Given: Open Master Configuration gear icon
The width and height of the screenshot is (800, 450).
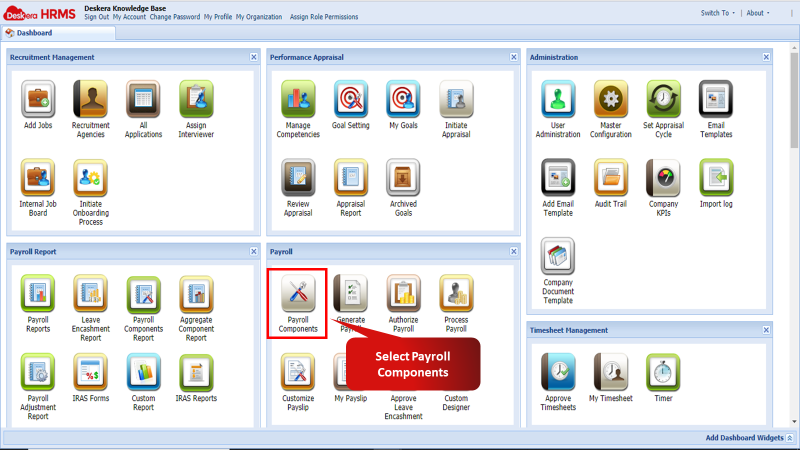Looking at the screenshot, I should coord(611,98).
